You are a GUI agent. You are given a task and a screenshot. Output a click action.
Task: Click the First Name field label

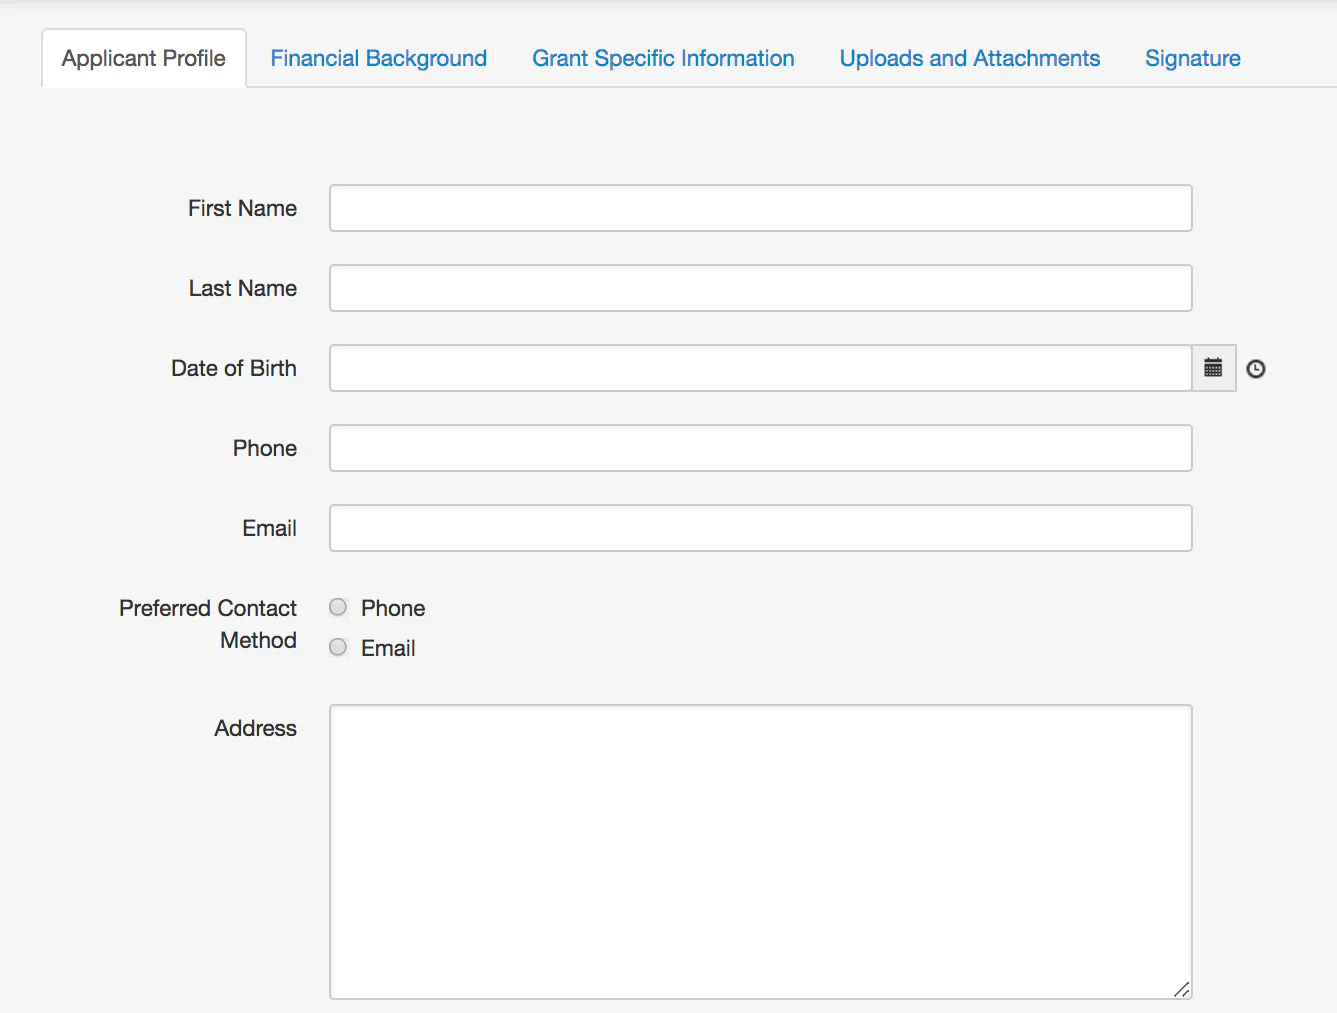point(242,208)
